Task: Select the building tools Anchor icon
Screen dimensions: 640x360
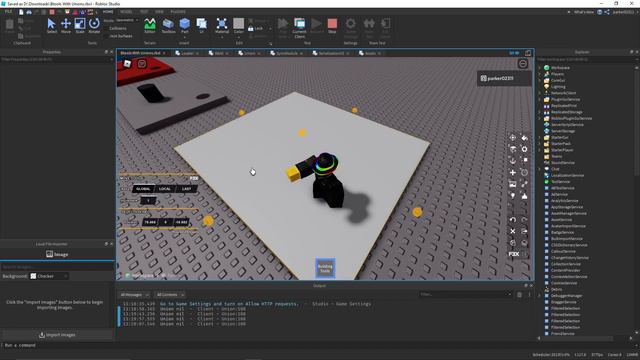Action: click(513, 161)
